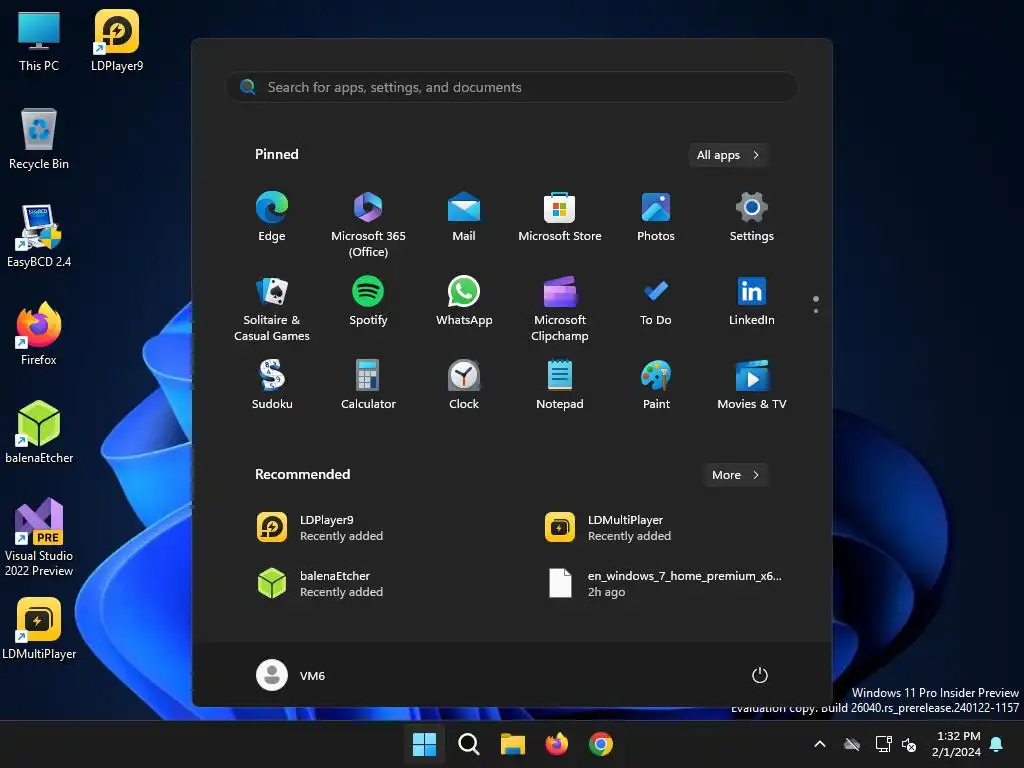Launch Spotify from the Start menu

(x=368, y=301)
